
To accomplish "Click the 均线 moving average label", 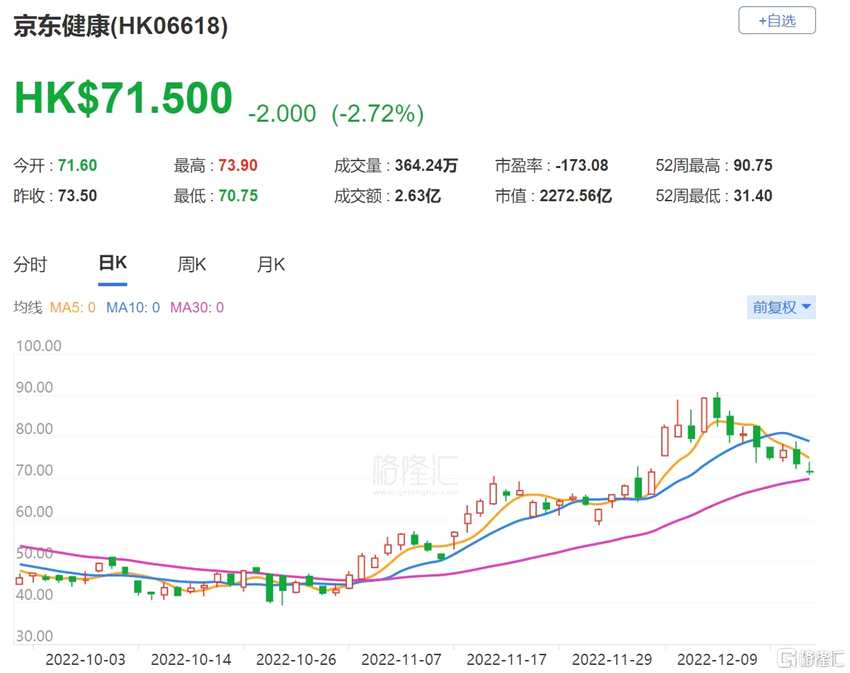I will [x=28, y=308].
